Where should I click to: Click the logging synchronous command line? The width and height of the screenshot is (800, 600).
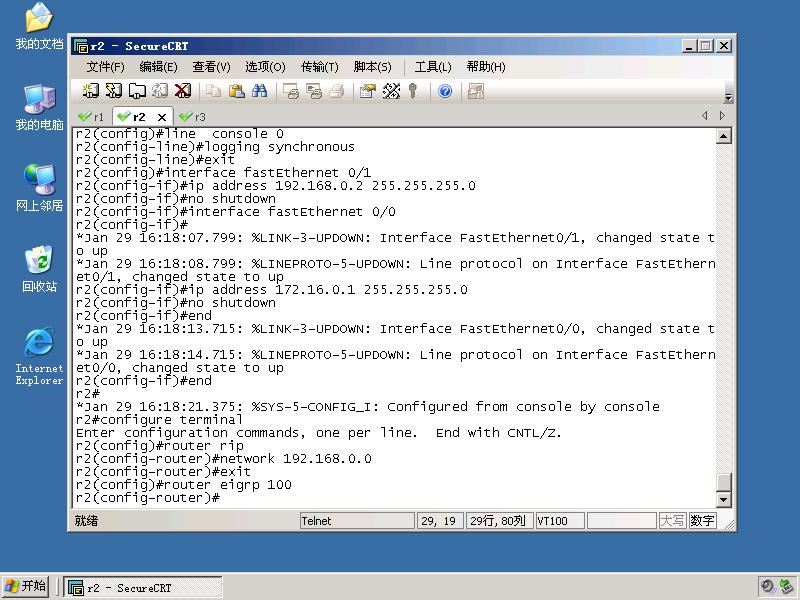point(215,147)
